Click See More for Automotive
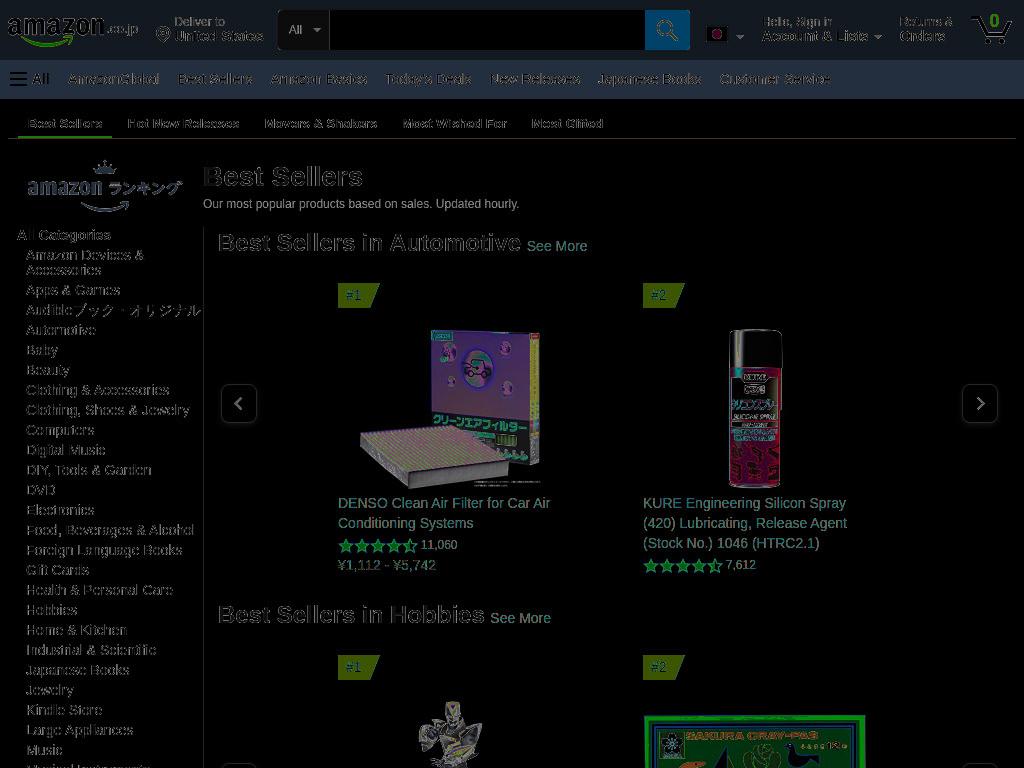Screen dimensions: 1024x768 coord(556,246)
